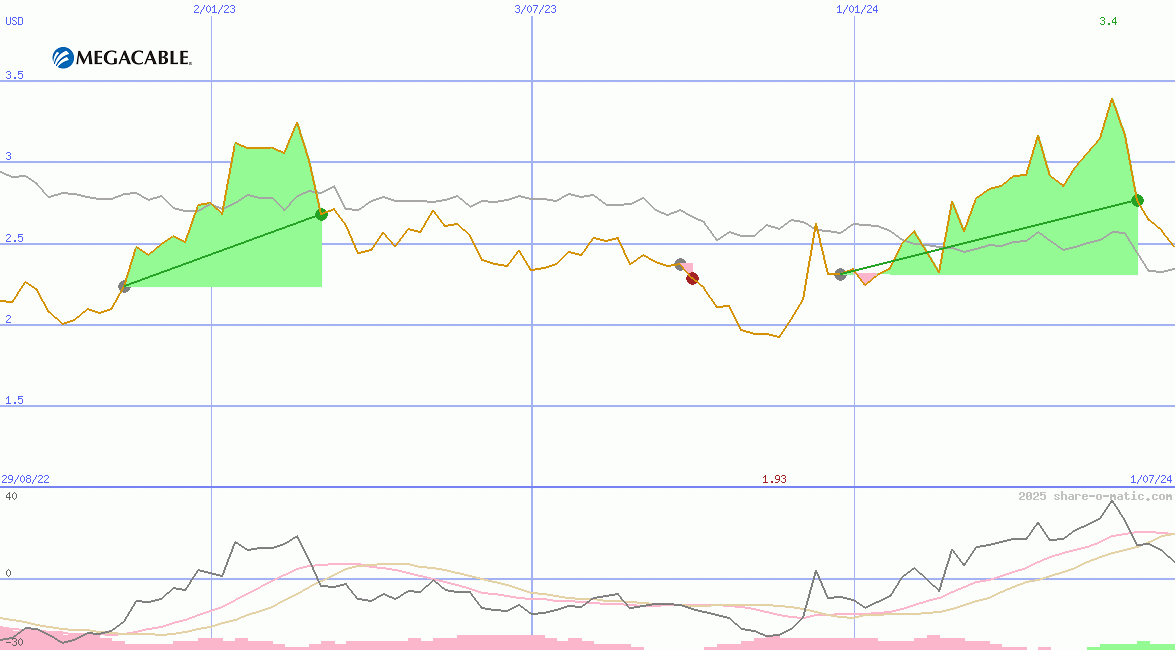
Task: Click the 2.5 price axis label
Action: pos(14,238)
